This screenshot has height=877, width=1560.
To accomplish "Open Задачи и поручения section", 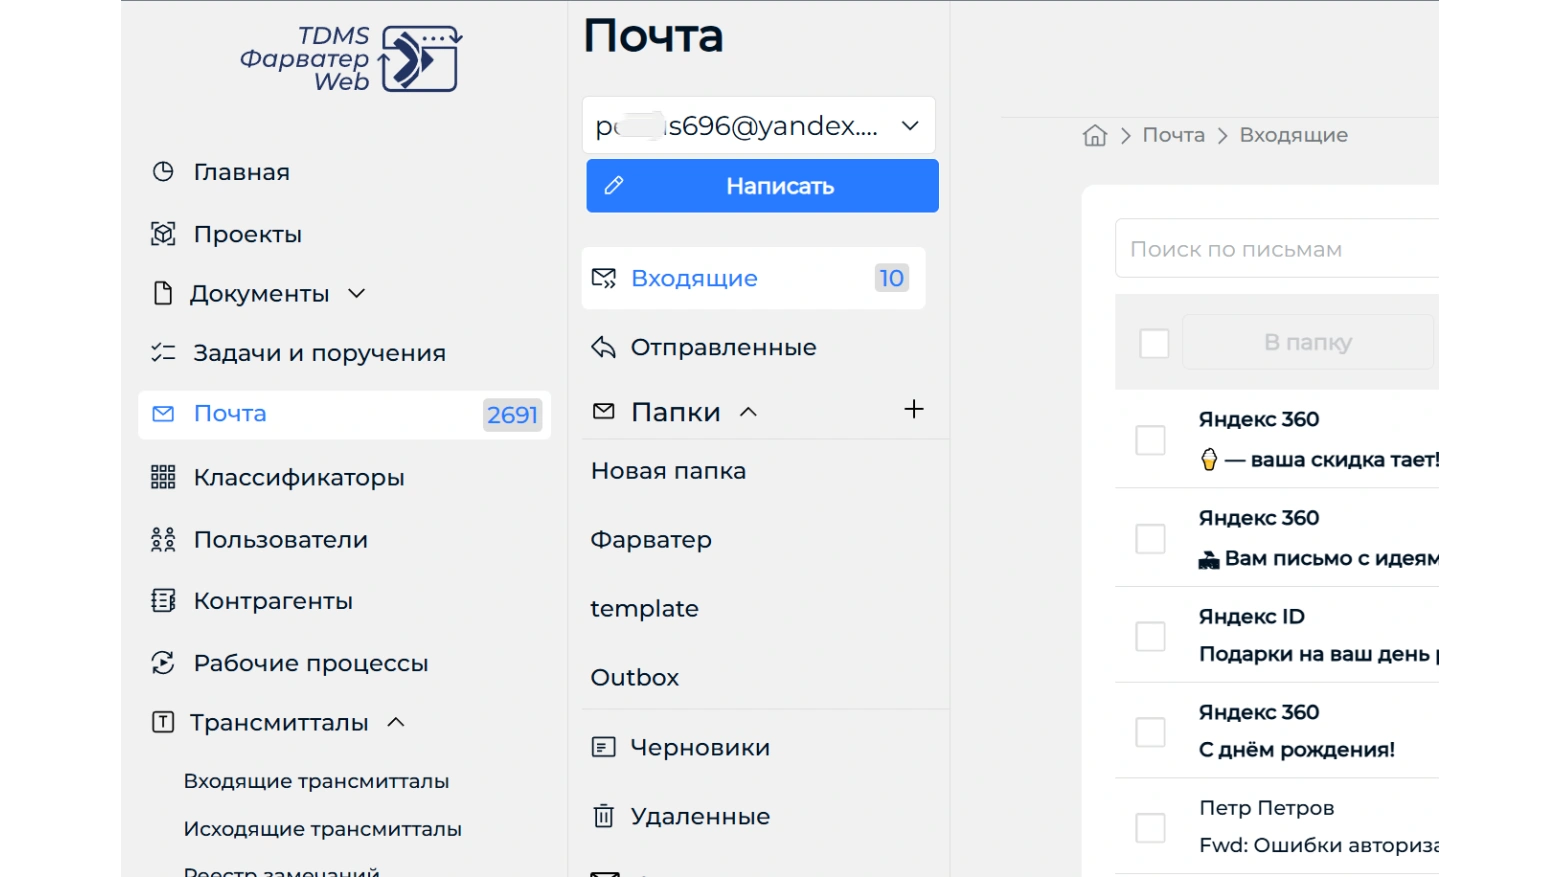I will (x=319, y=353).
